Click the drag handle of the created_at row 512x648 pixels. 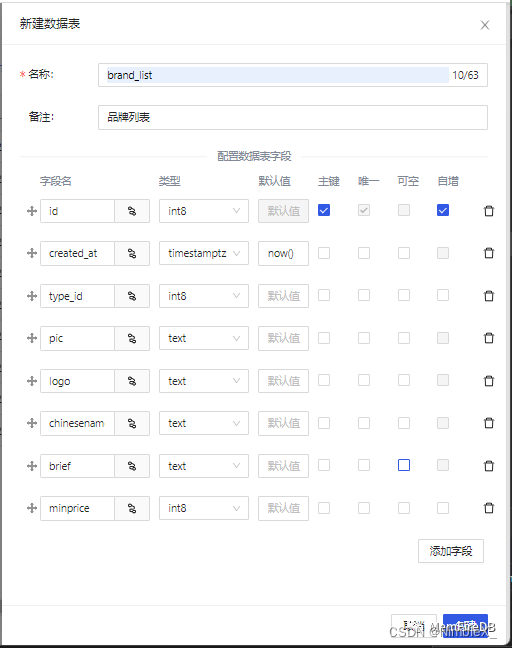pos(32,253)
